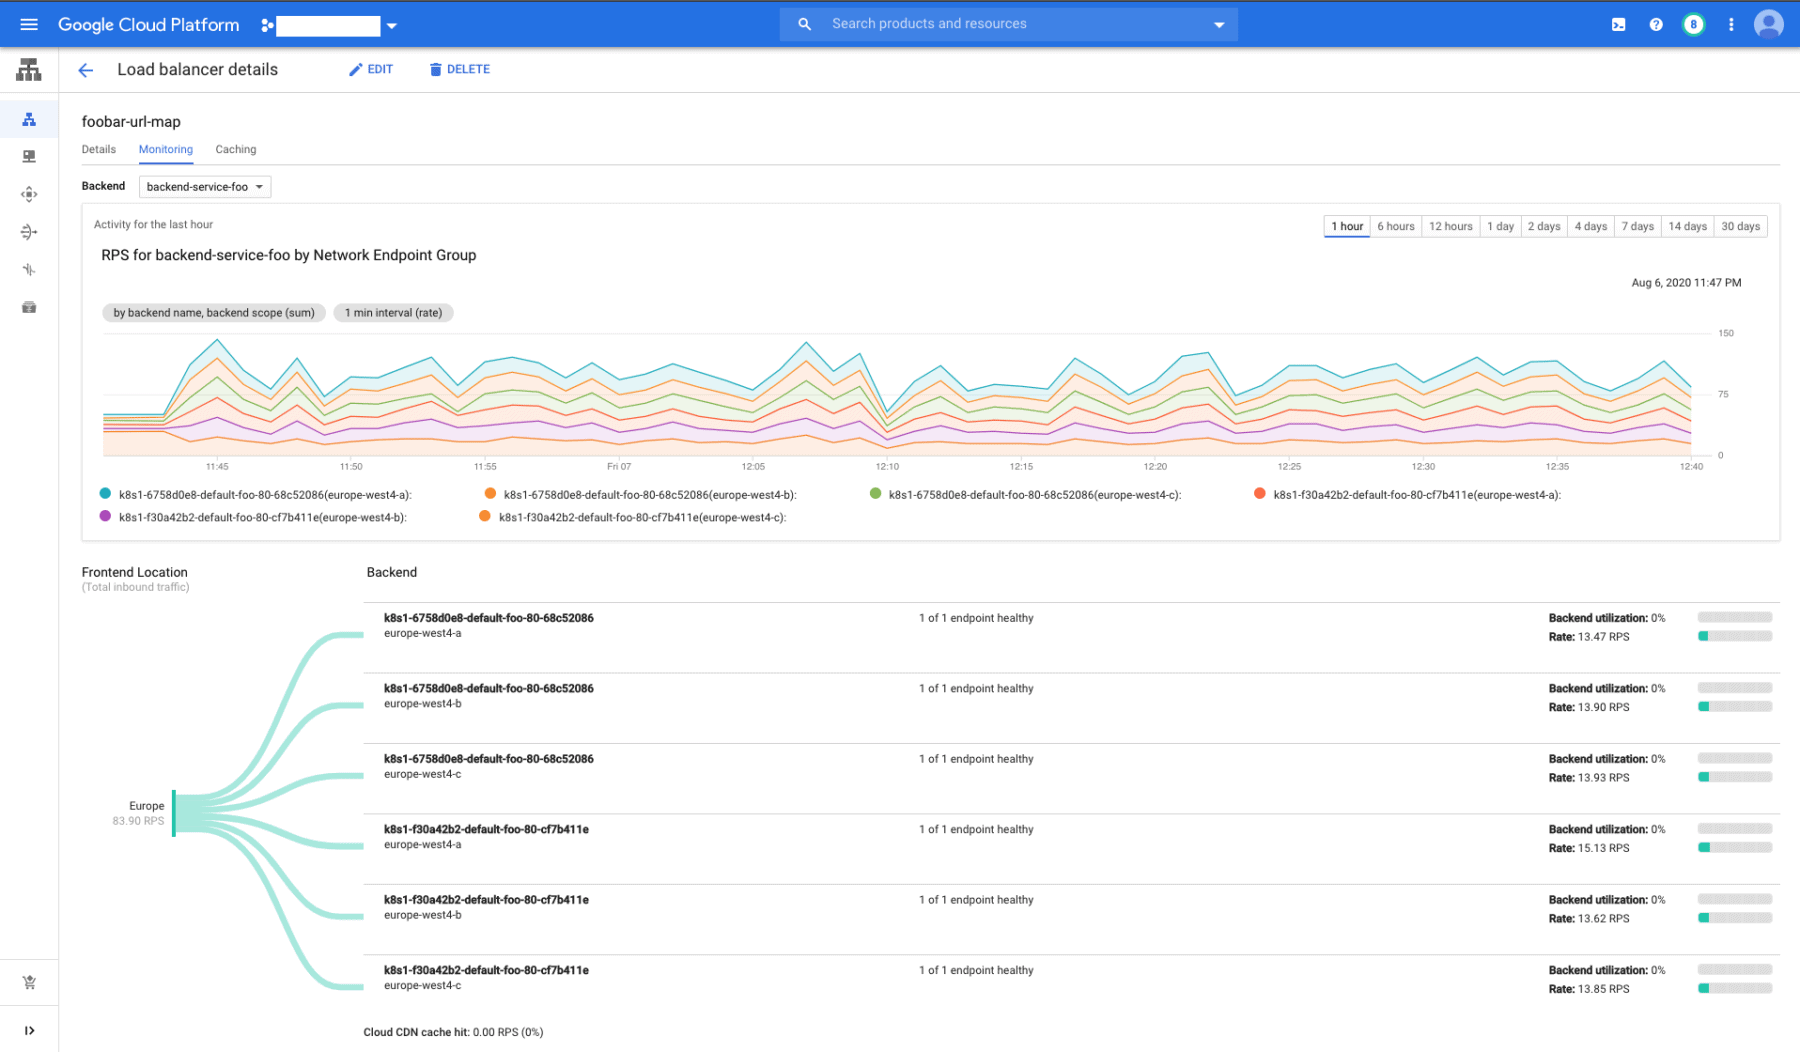Expand the project selector dropdown
The image size is (1800, 1052).
point(391,24)
